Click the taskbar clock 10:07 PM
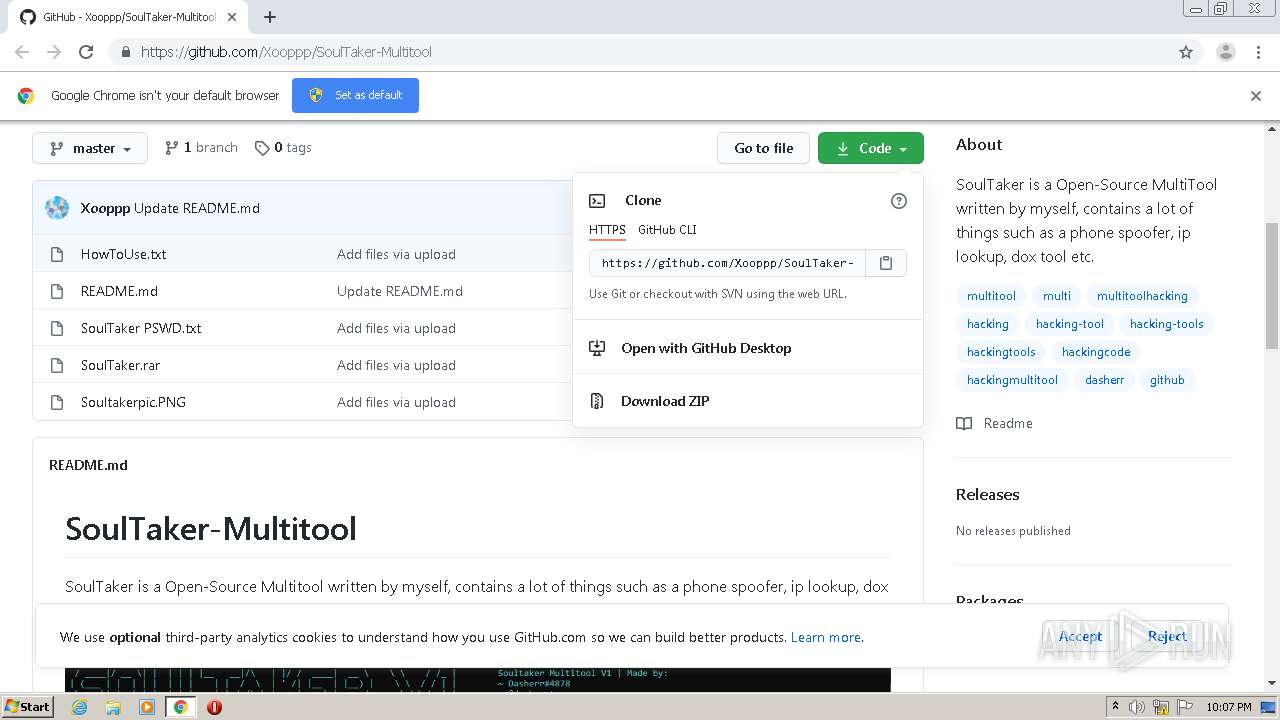The width and height of the screenshot is (1280, 720). pyautogui.click(x=1228, y=707)
